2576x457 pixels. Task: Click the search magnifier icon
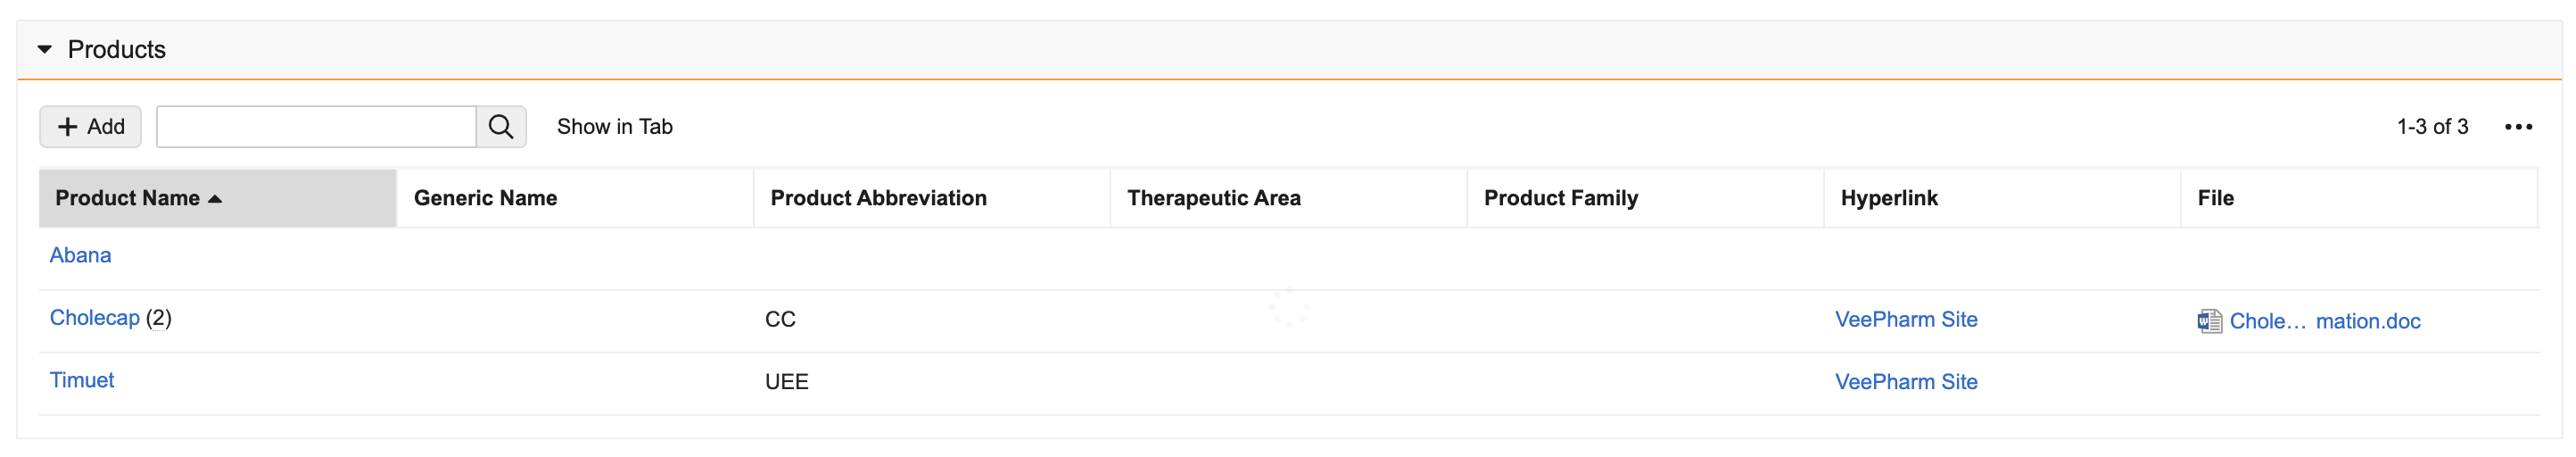(501, 127)
